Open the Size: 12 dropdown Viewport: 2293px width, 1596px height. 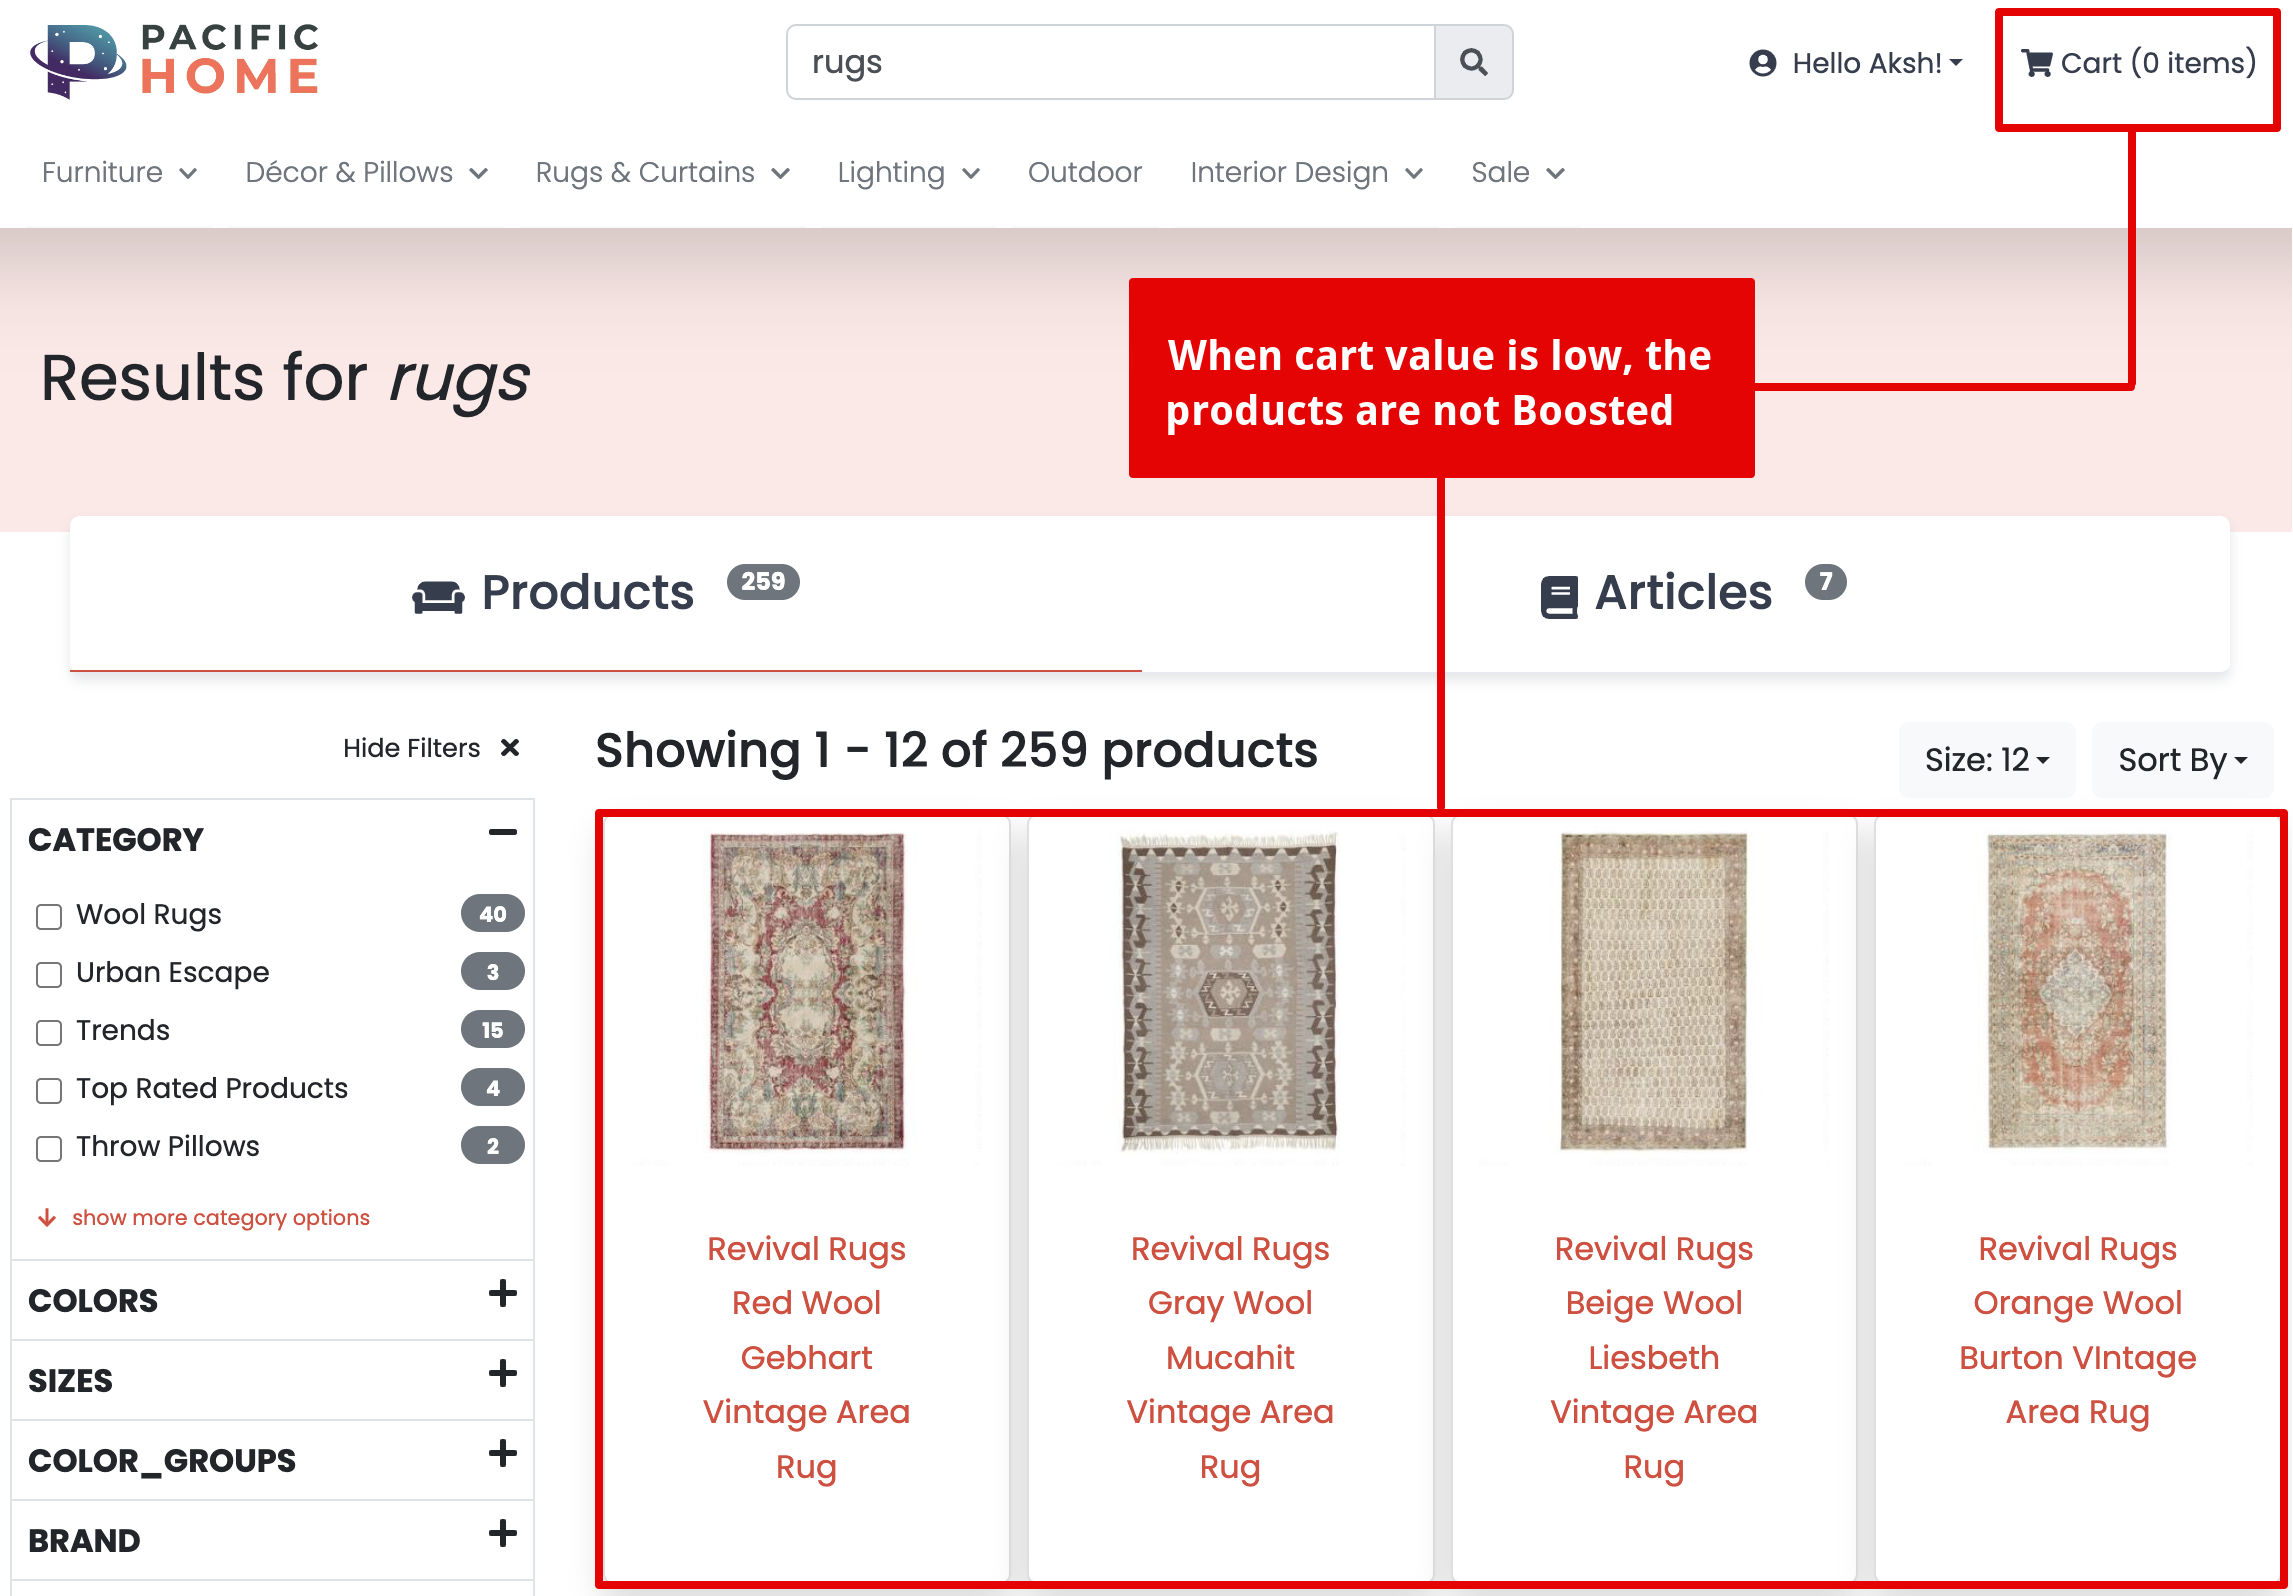(x=1986, y=760)
